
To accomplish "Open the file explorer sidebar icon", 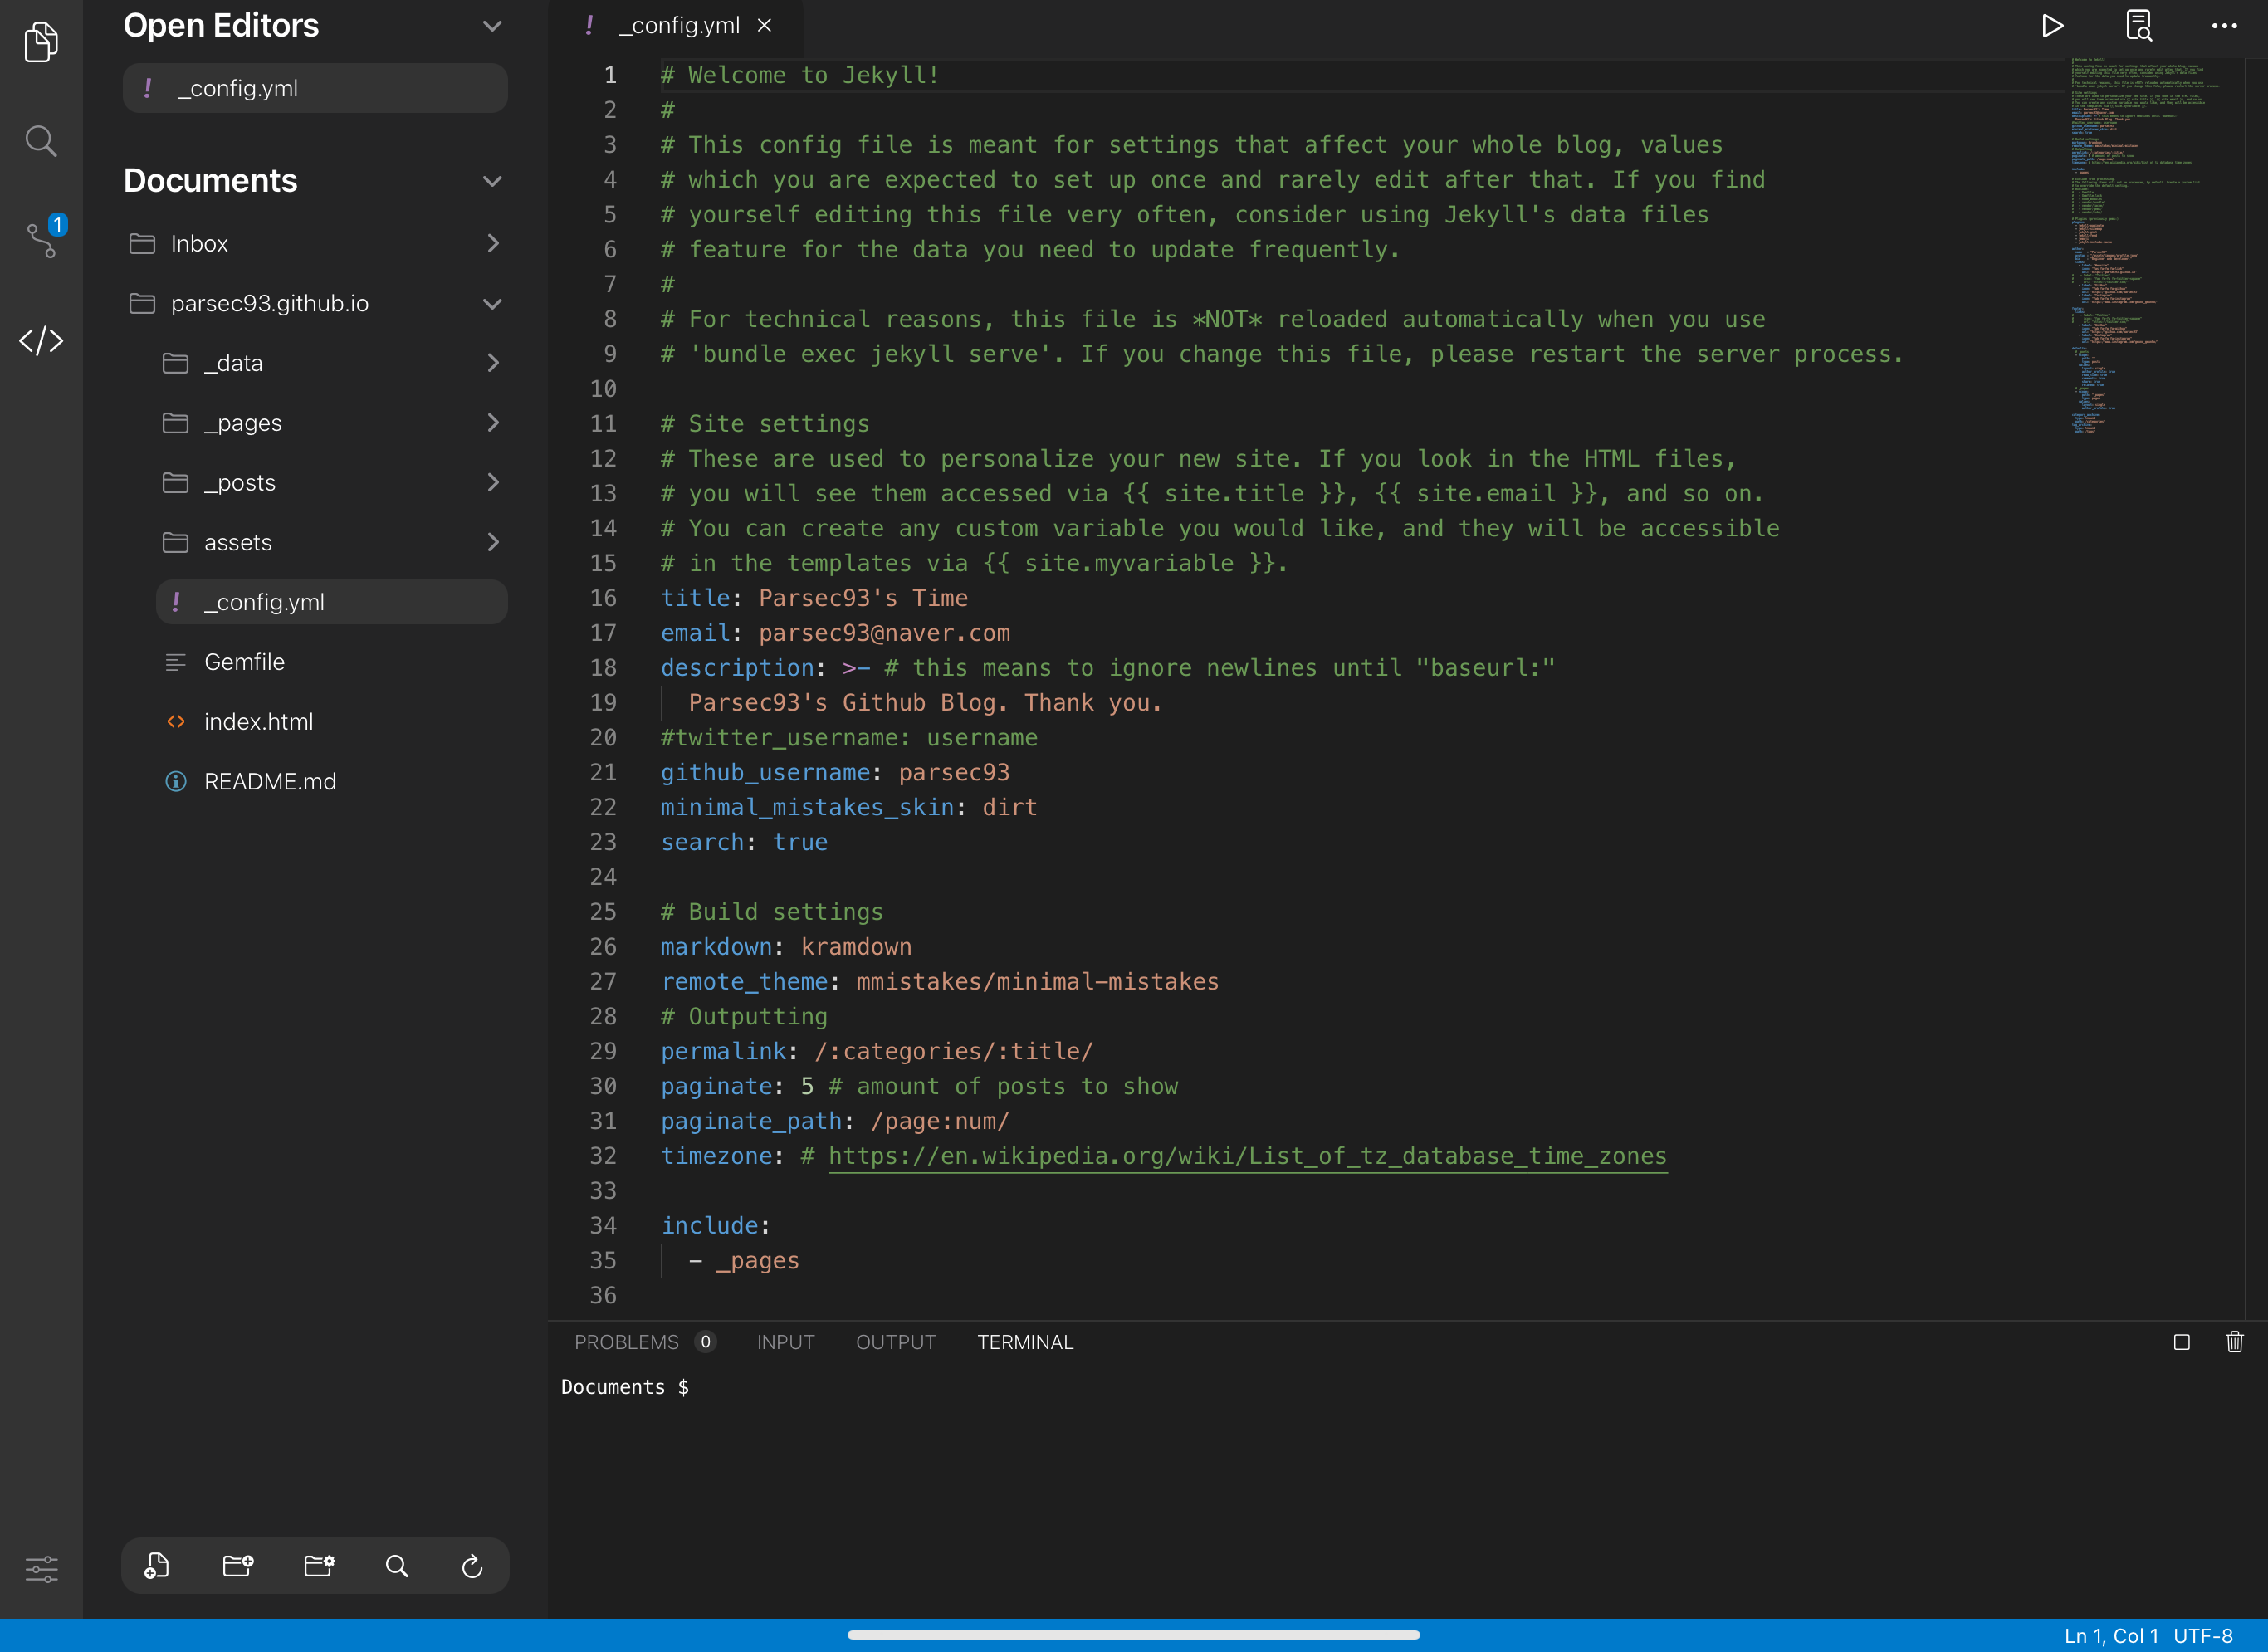I will [x=40, y=42].
